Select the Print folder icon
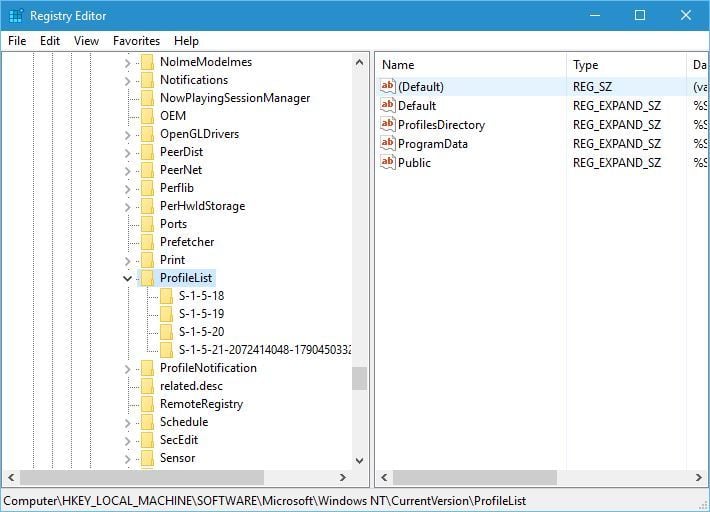This screenshot has width=710, height=512. click(x=147, y=260)
